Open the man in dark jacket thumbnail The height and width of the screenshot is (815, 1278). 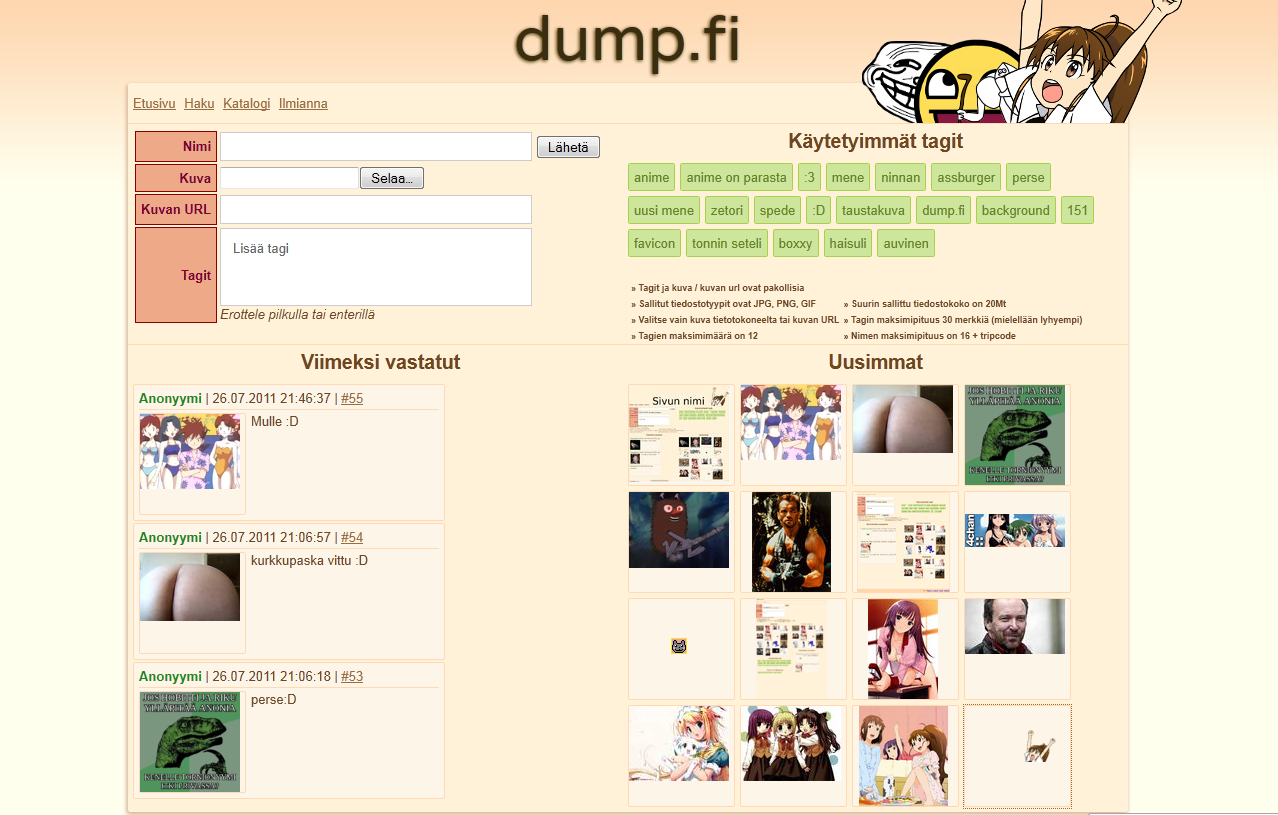coord(1015,627)
